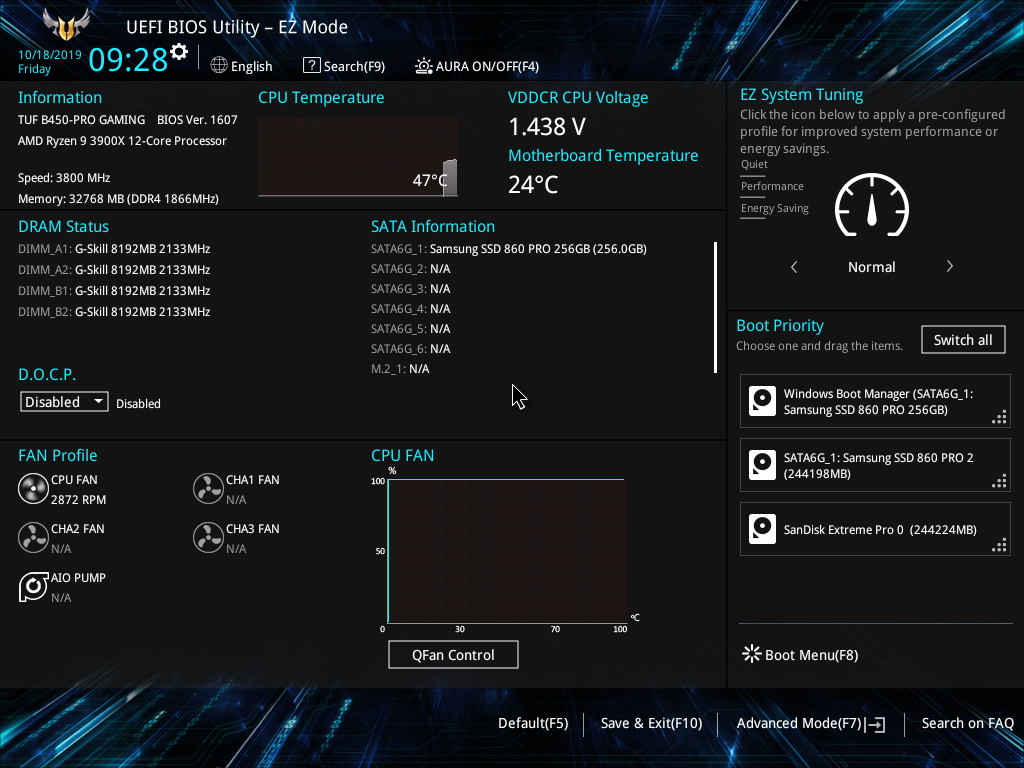Click the 09:28 clock display
Image resolution: width=1024 pixels, height=768 pixels.
coord(128,59)
